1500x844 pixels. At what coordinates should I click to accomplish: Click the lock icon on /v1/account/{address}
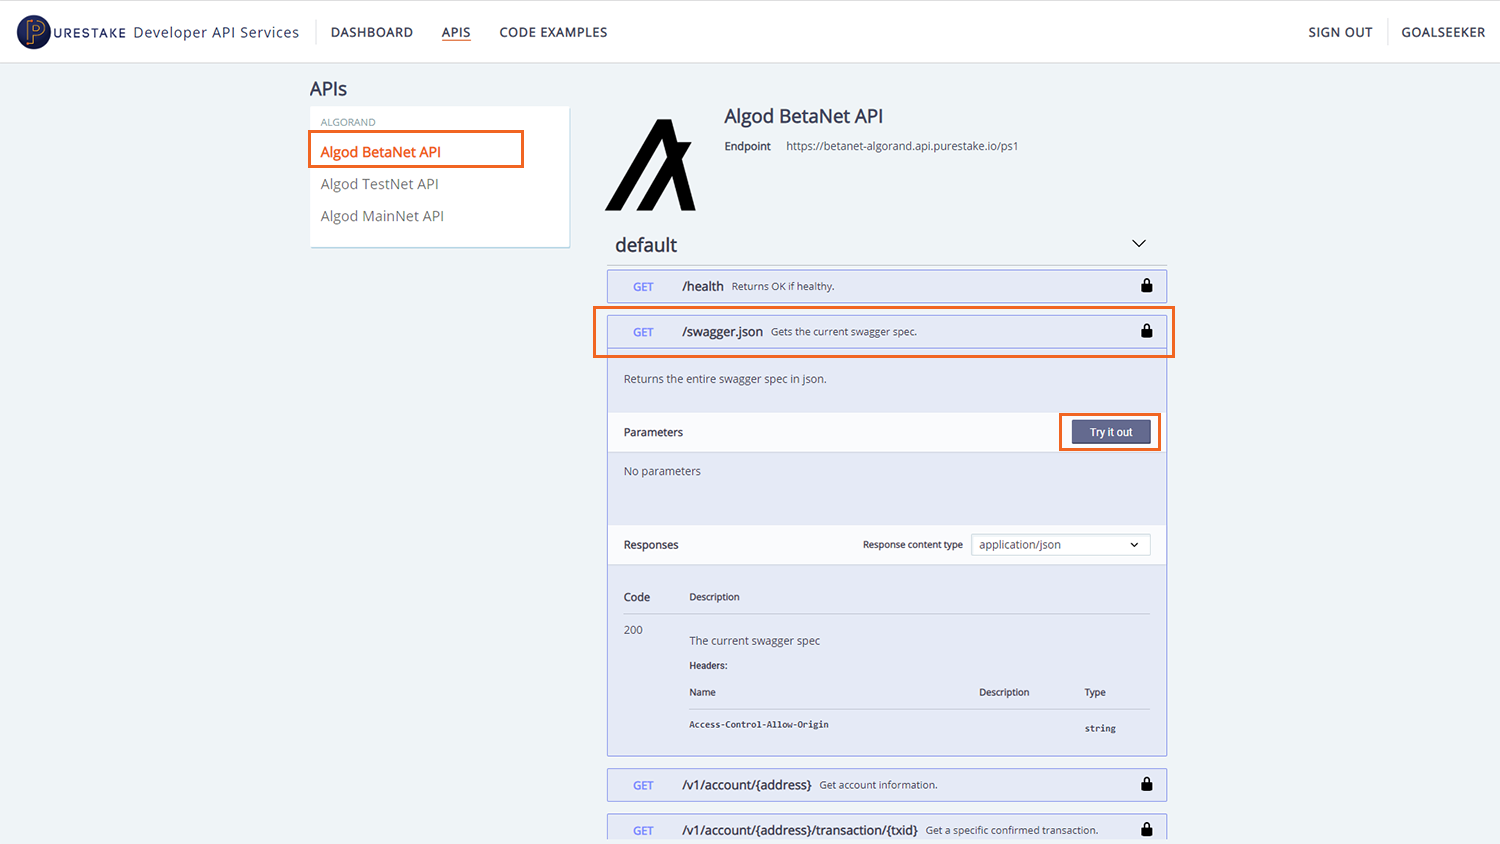(x=1146, y=785)
